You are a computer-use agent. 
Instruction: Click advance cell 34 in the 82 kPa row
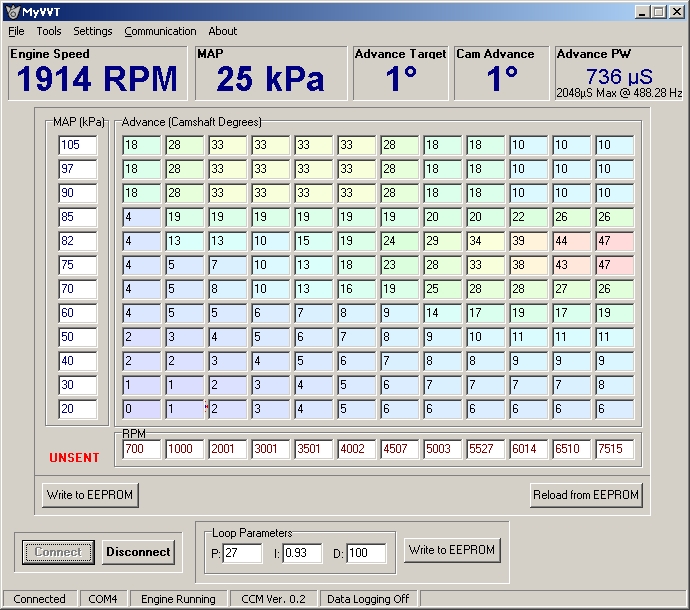point(486,241)
